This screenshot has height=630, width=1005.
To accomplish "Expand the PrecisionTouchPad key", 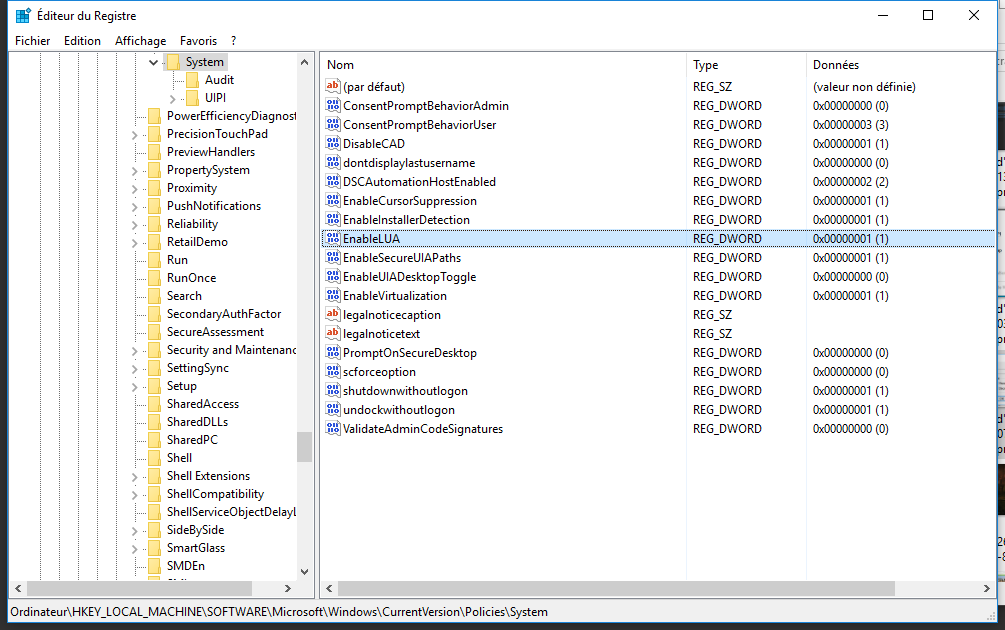I will [135, 135].
